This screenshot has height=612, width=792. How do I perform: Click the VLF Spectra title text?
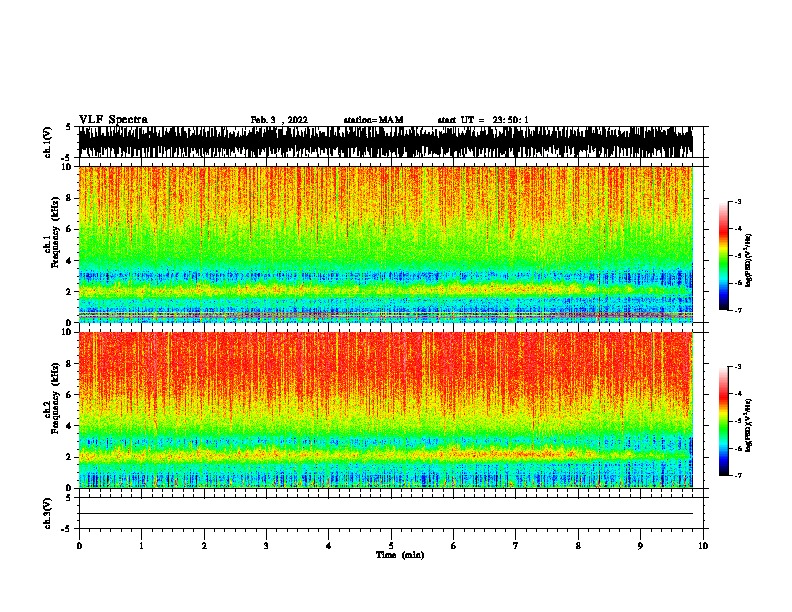coord(113,120)
